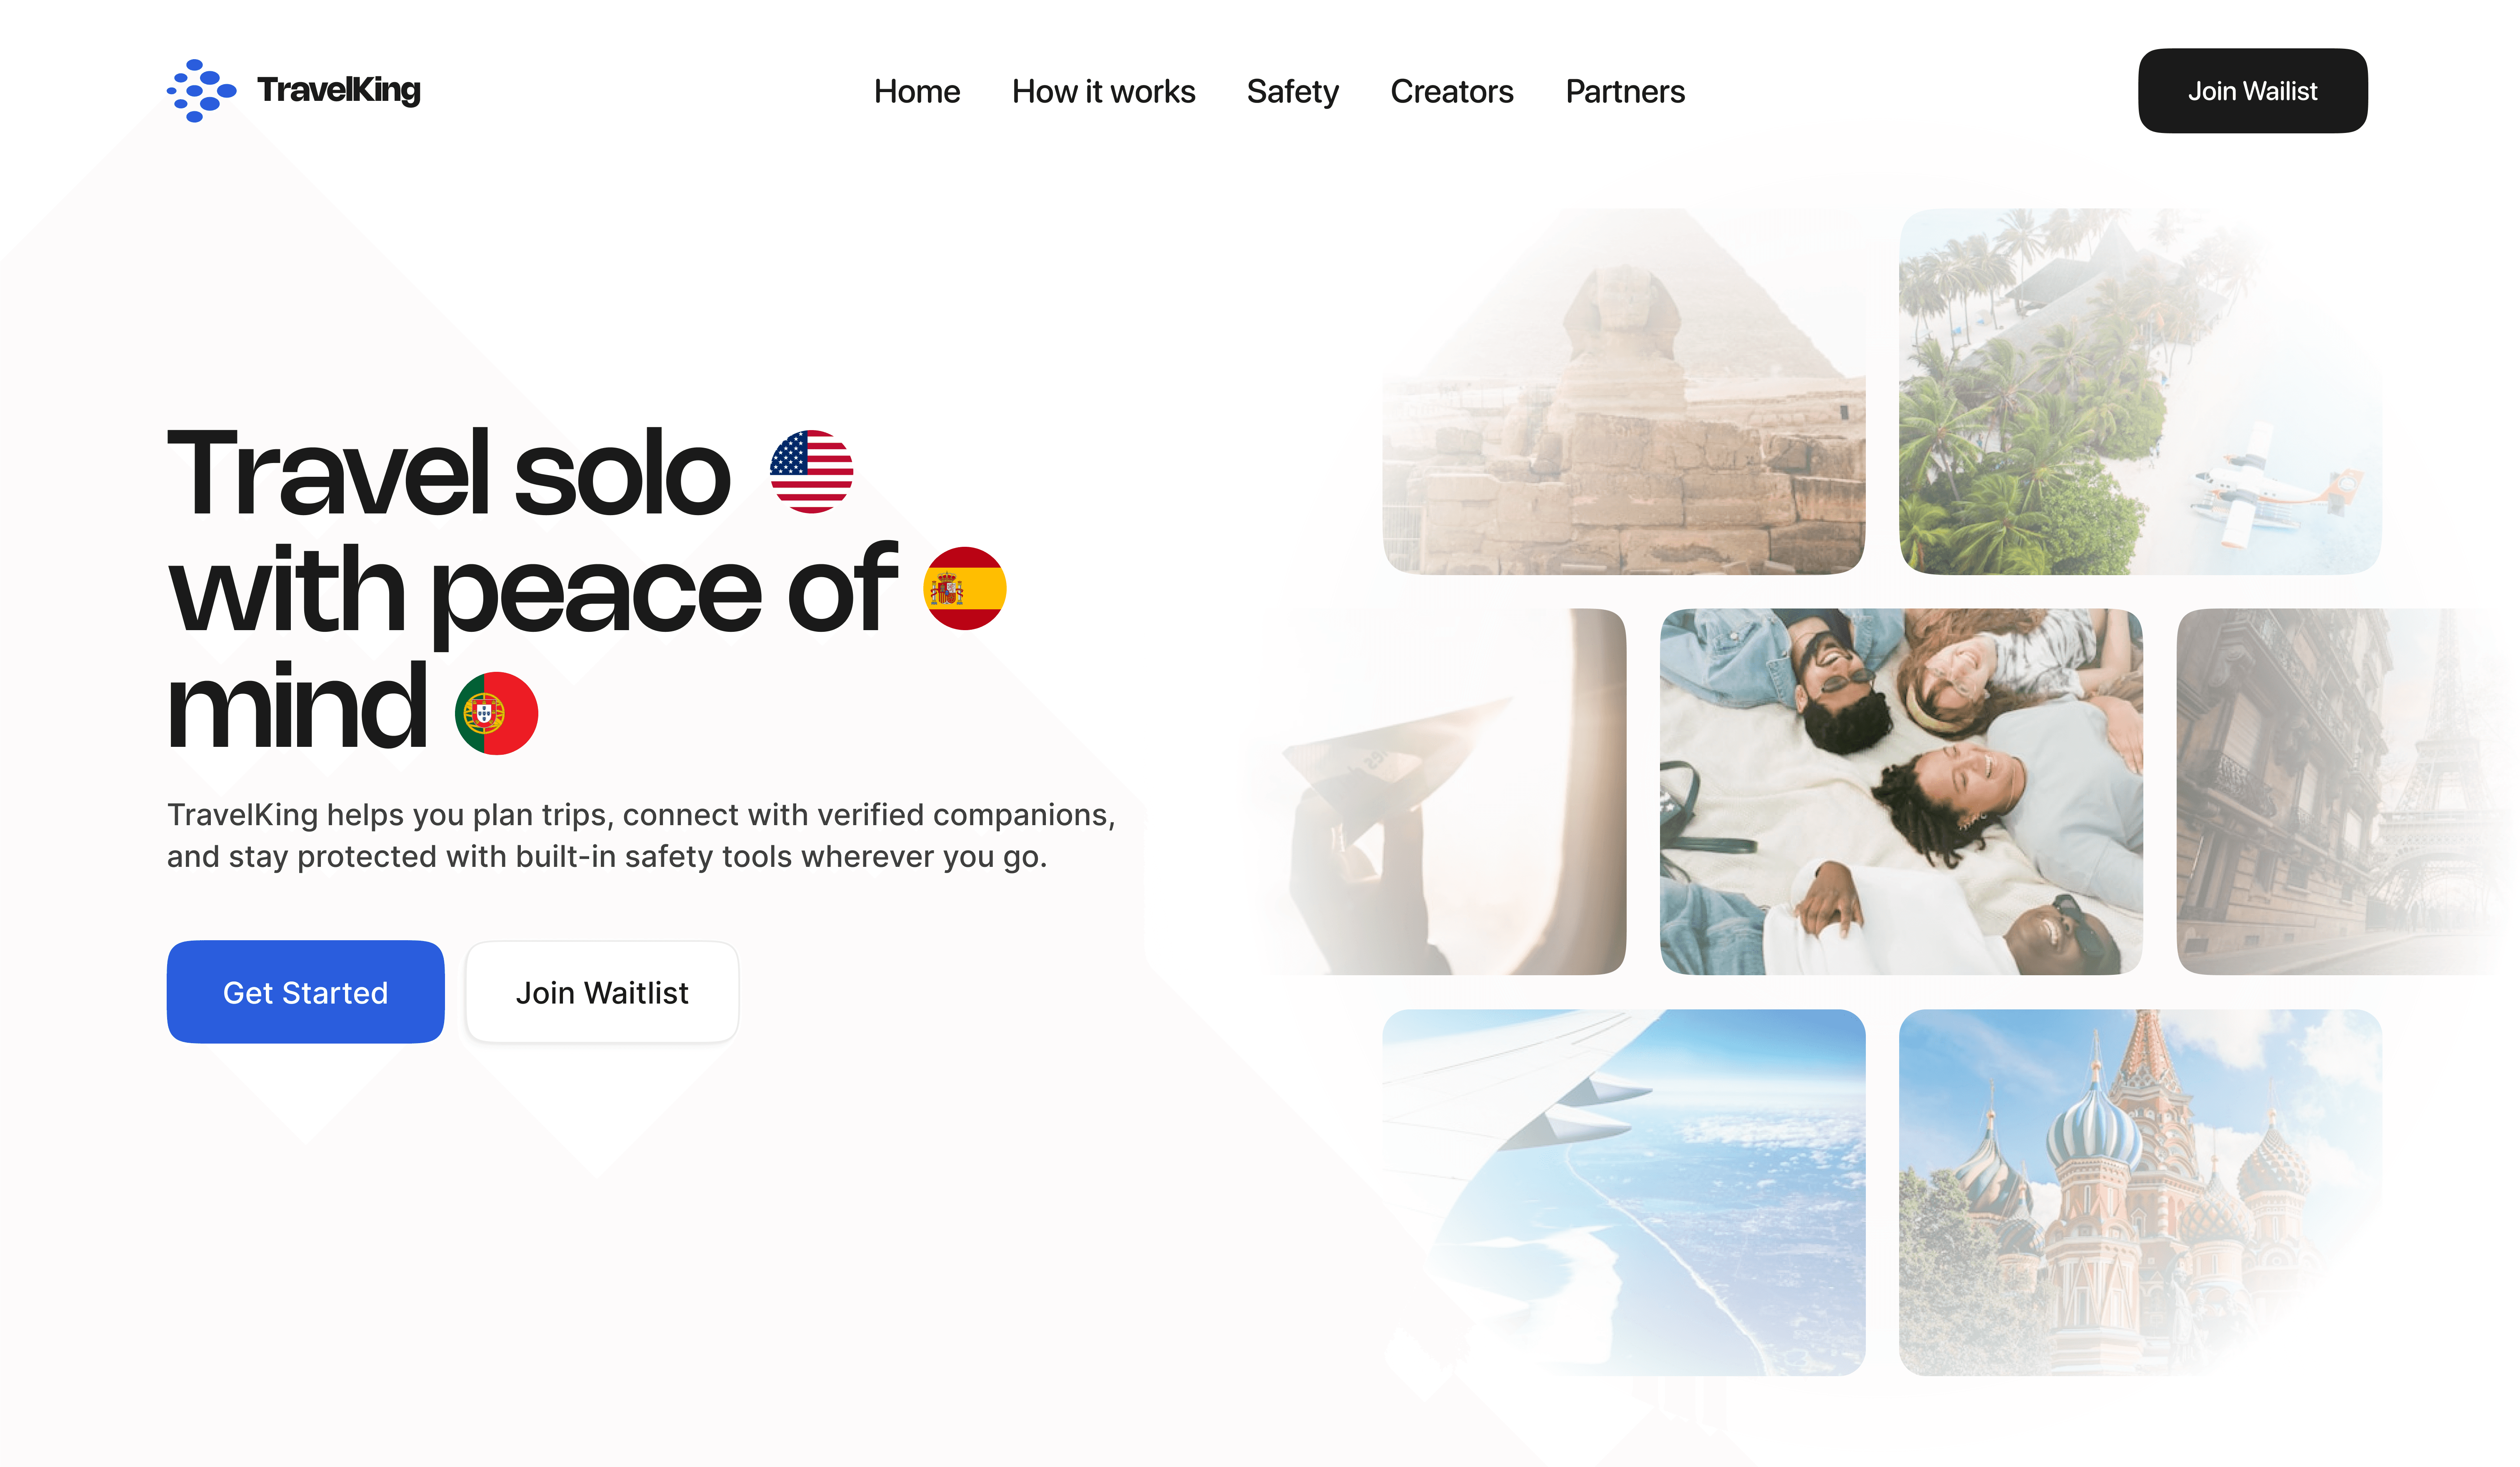
Task: Select the friends lying together photo
Action: pos(1901,791)
